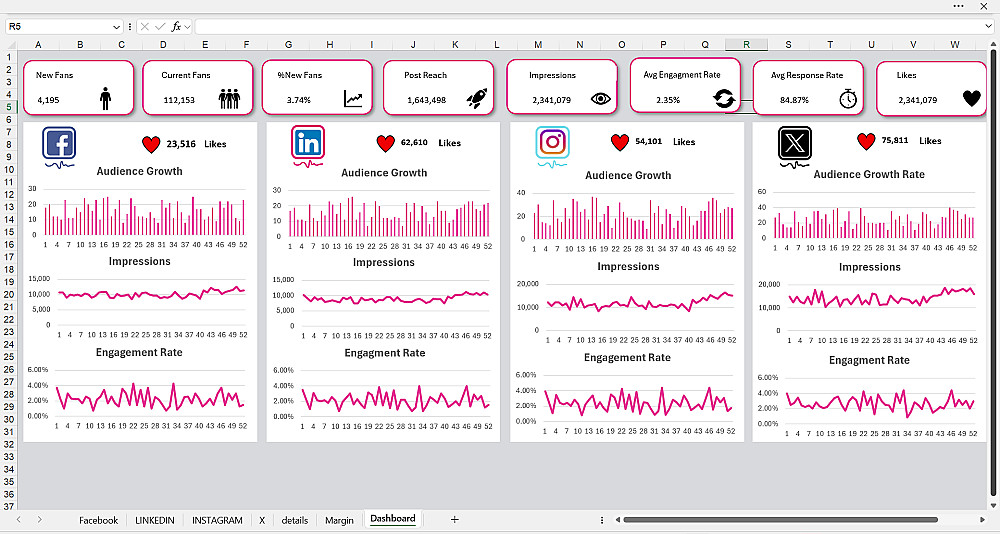This screenshot has height=534, width=1000.
Task: Go to next sheet tabs arrow
Action: [x=40, y=519]
